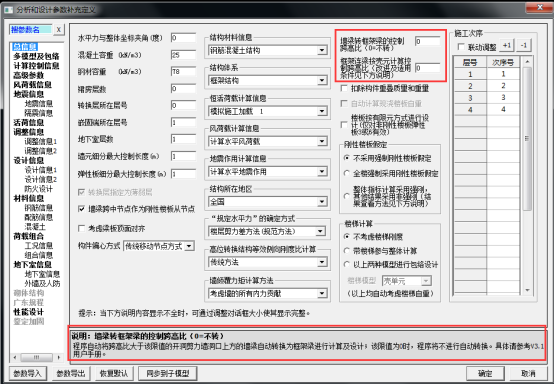The image size is (554, 384).
Task: Open 风荷载信息 in the left tree
Action: pyautogui.click(x=33, y=85)
